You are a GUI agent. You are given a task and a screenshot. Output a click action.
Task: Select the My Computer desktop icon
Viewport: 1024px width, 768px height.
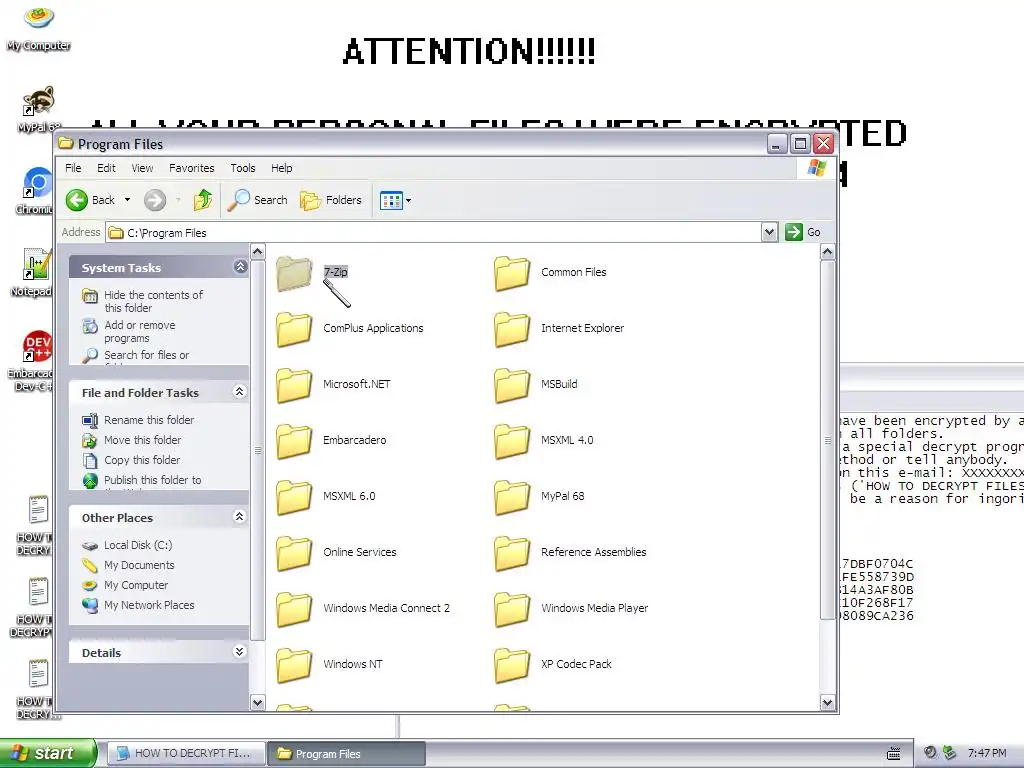click(39, 27)
